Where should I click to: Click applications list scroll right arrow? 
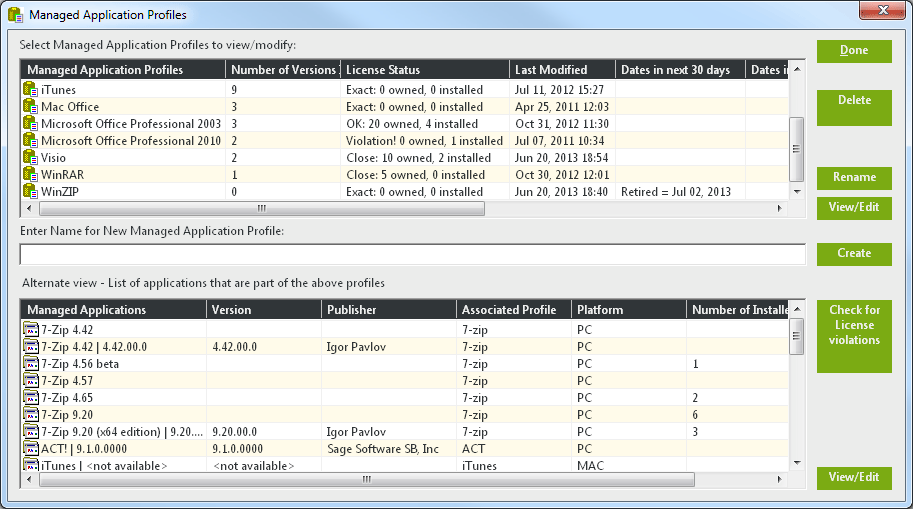[780, 479]
